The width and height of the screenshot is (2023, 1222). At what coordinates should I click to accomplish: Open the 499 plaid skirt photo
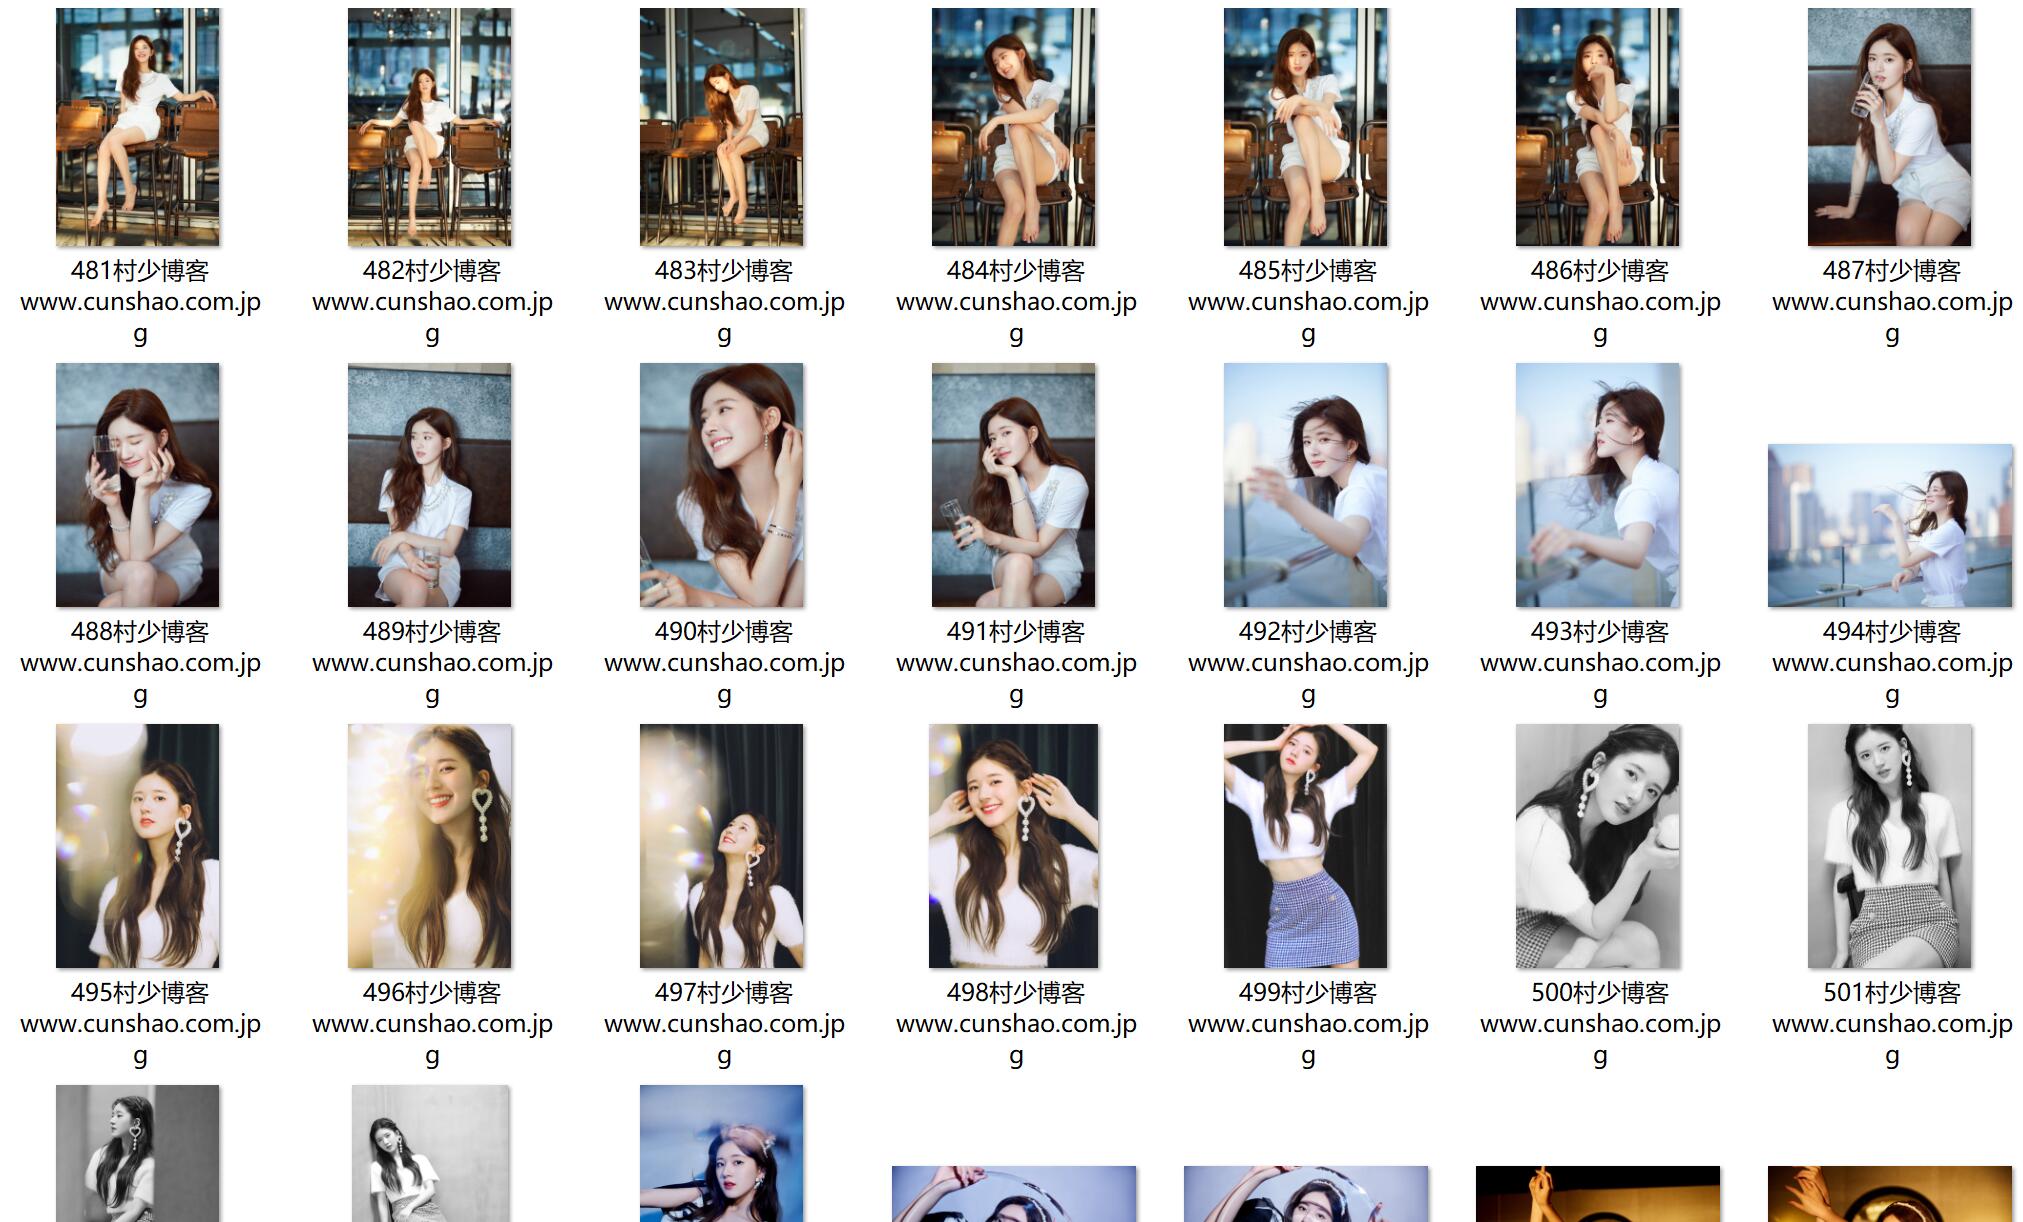1306,846
